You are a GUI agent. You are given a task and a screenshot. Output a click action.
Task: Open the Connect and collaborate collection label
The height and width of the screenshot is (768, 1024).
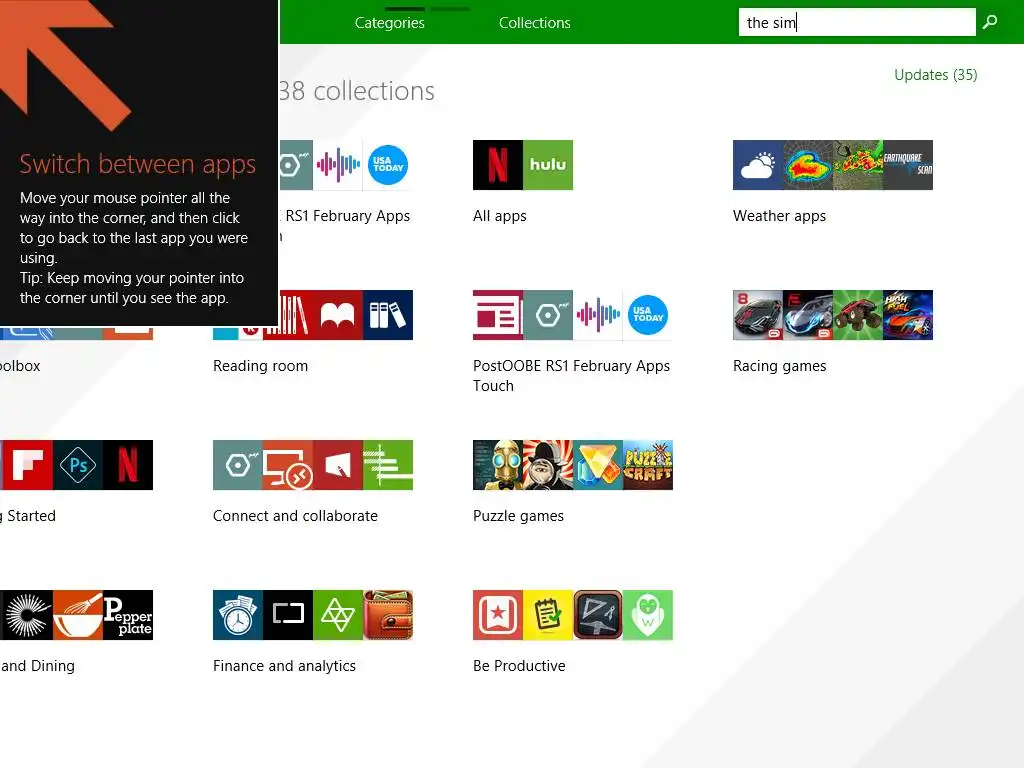pyautogui.click(x=295, y=516)
